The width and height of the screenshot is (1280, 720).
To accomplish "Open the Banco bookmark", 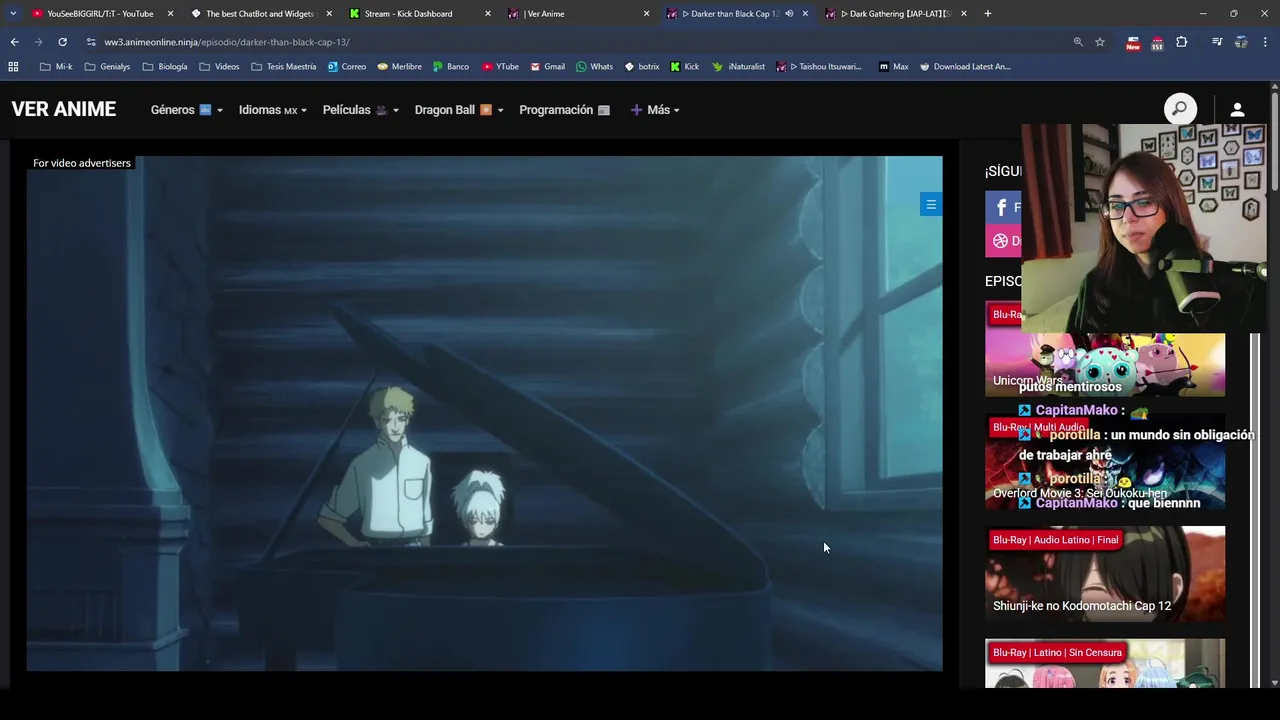I will tap(451, 67).
